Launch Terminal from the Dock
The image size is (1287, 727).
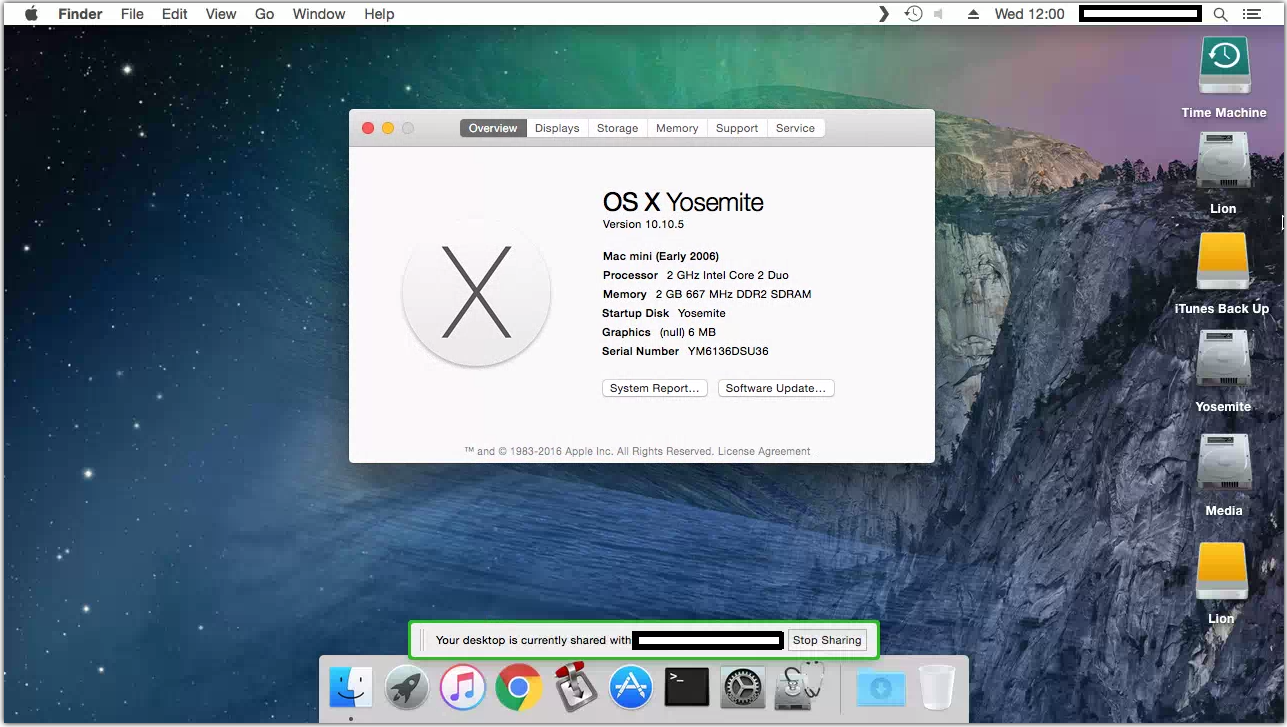687,687
